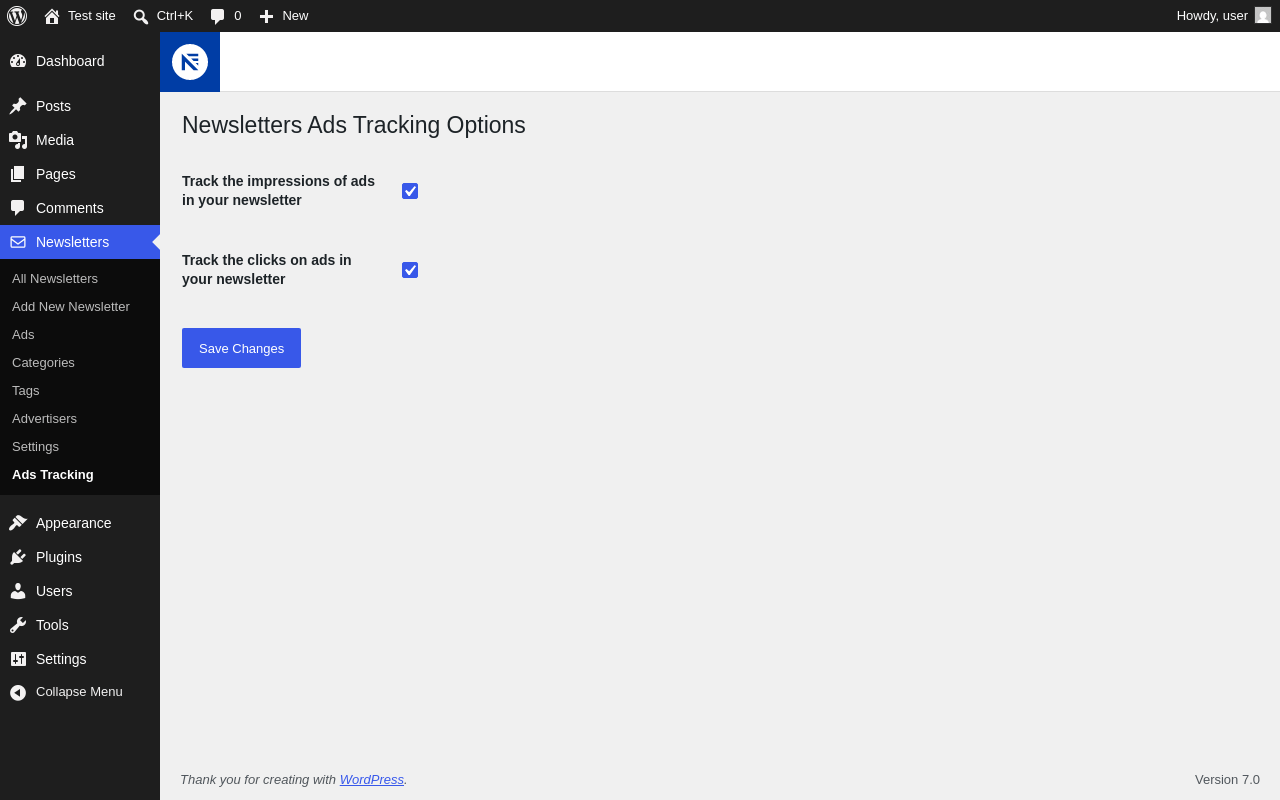Click the Newsletter plugin logo

tap(190, 62)
